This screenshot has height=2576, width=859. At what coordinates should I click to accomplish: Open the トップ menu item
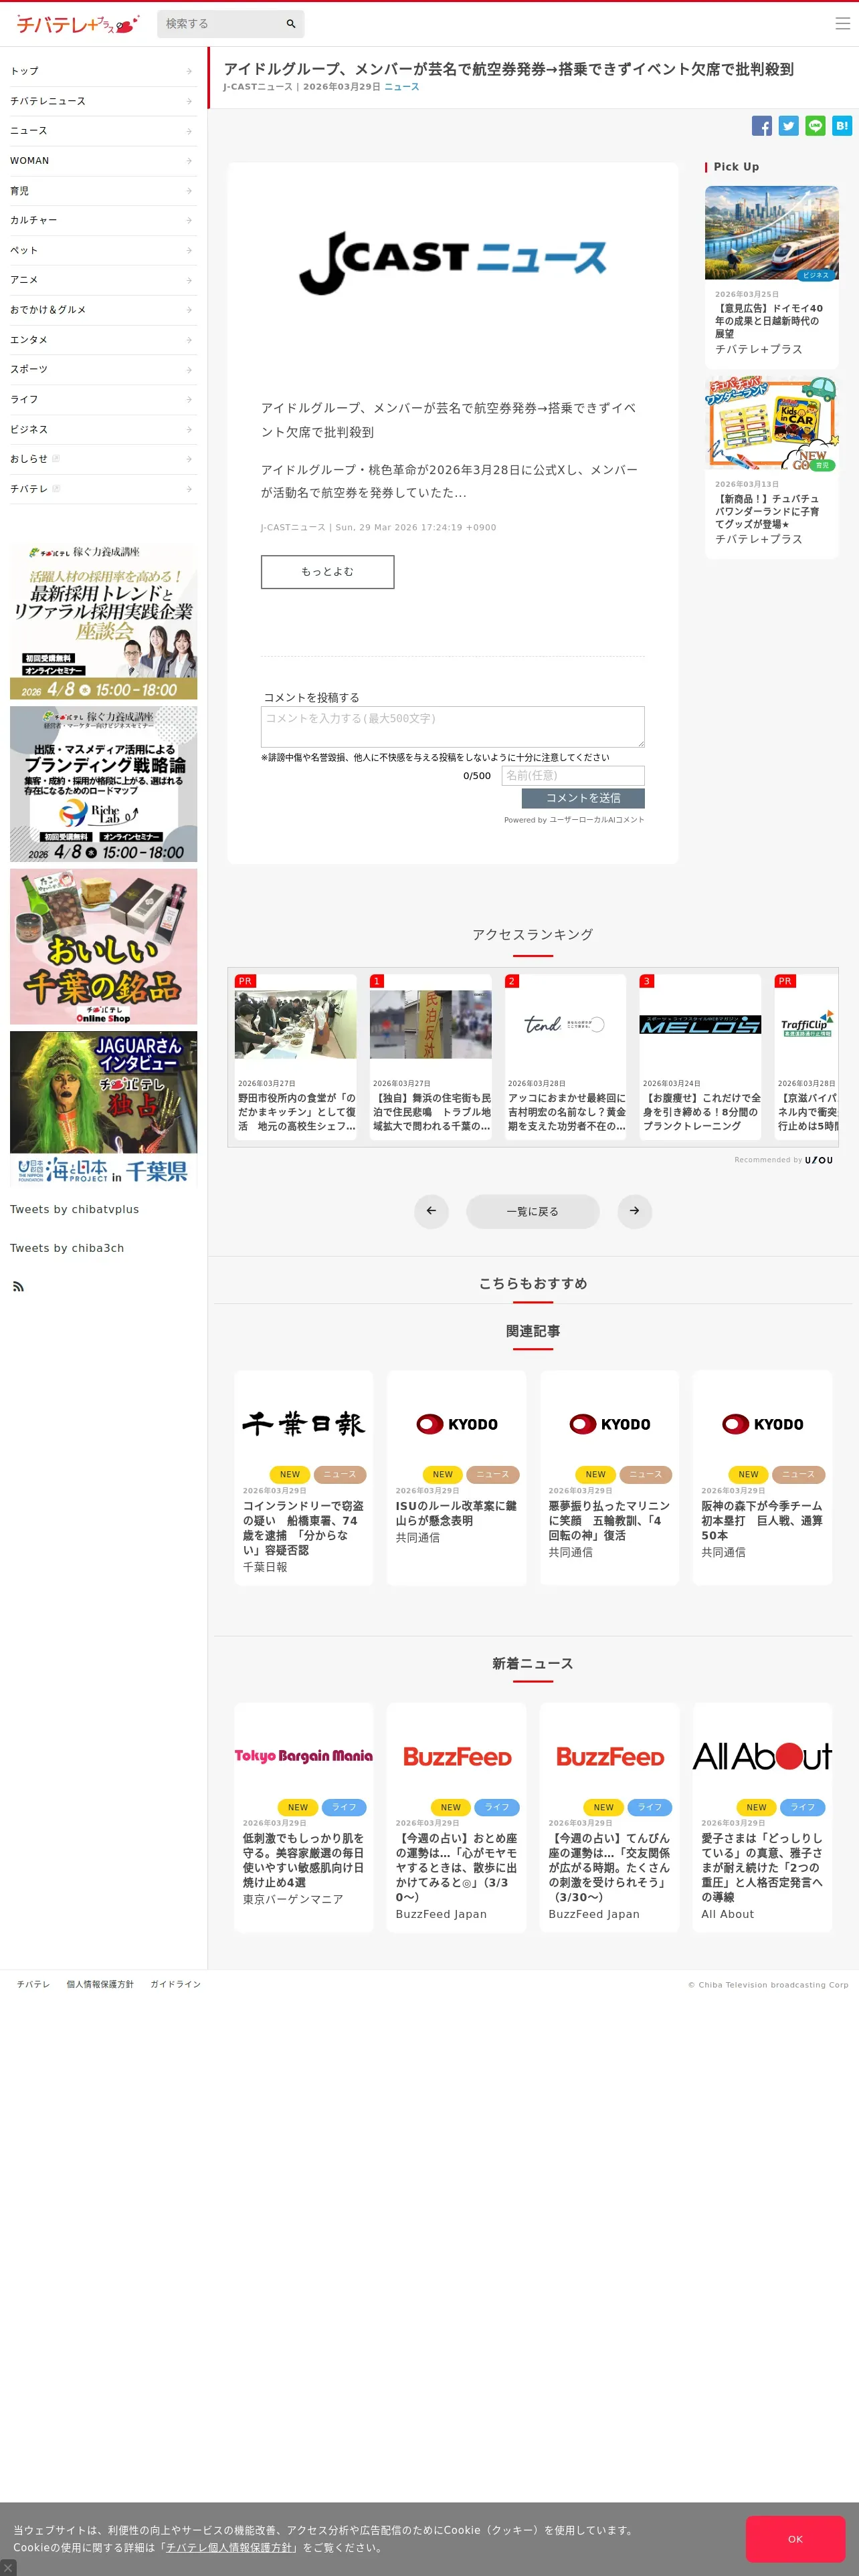coord(103,71)
